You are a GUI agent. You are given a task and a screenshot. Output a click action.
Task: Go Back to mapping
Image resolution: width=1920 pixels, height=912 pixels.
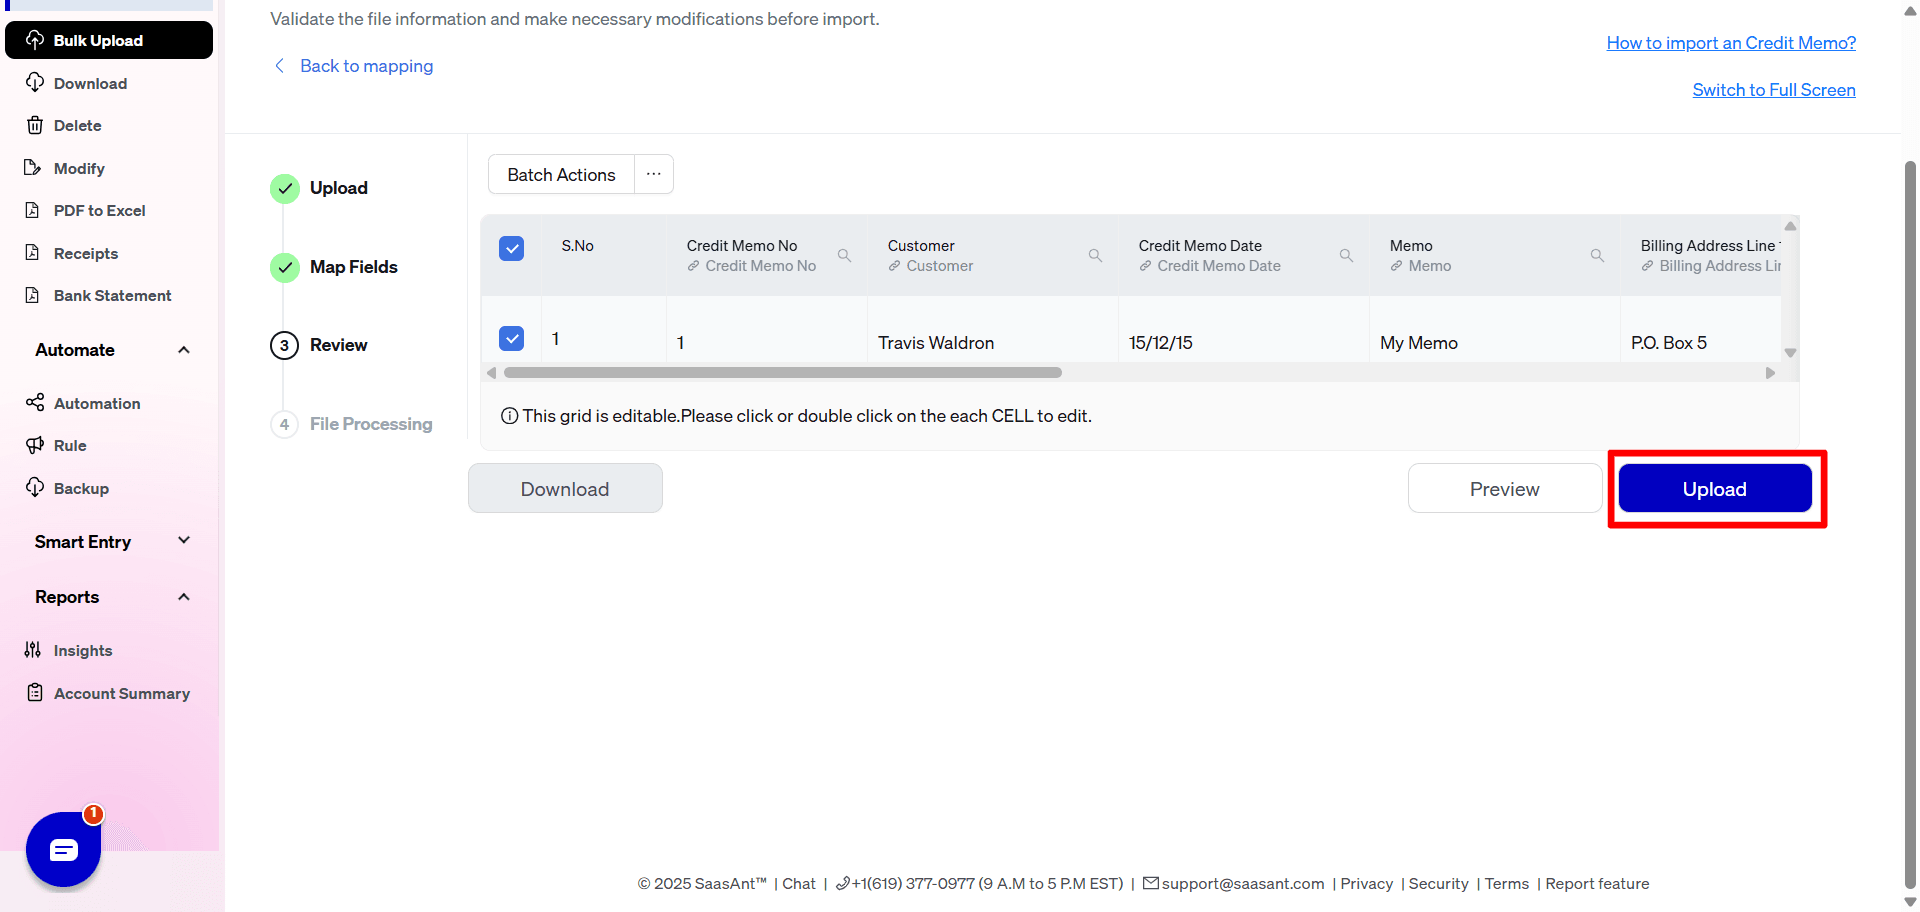point(366,66)
